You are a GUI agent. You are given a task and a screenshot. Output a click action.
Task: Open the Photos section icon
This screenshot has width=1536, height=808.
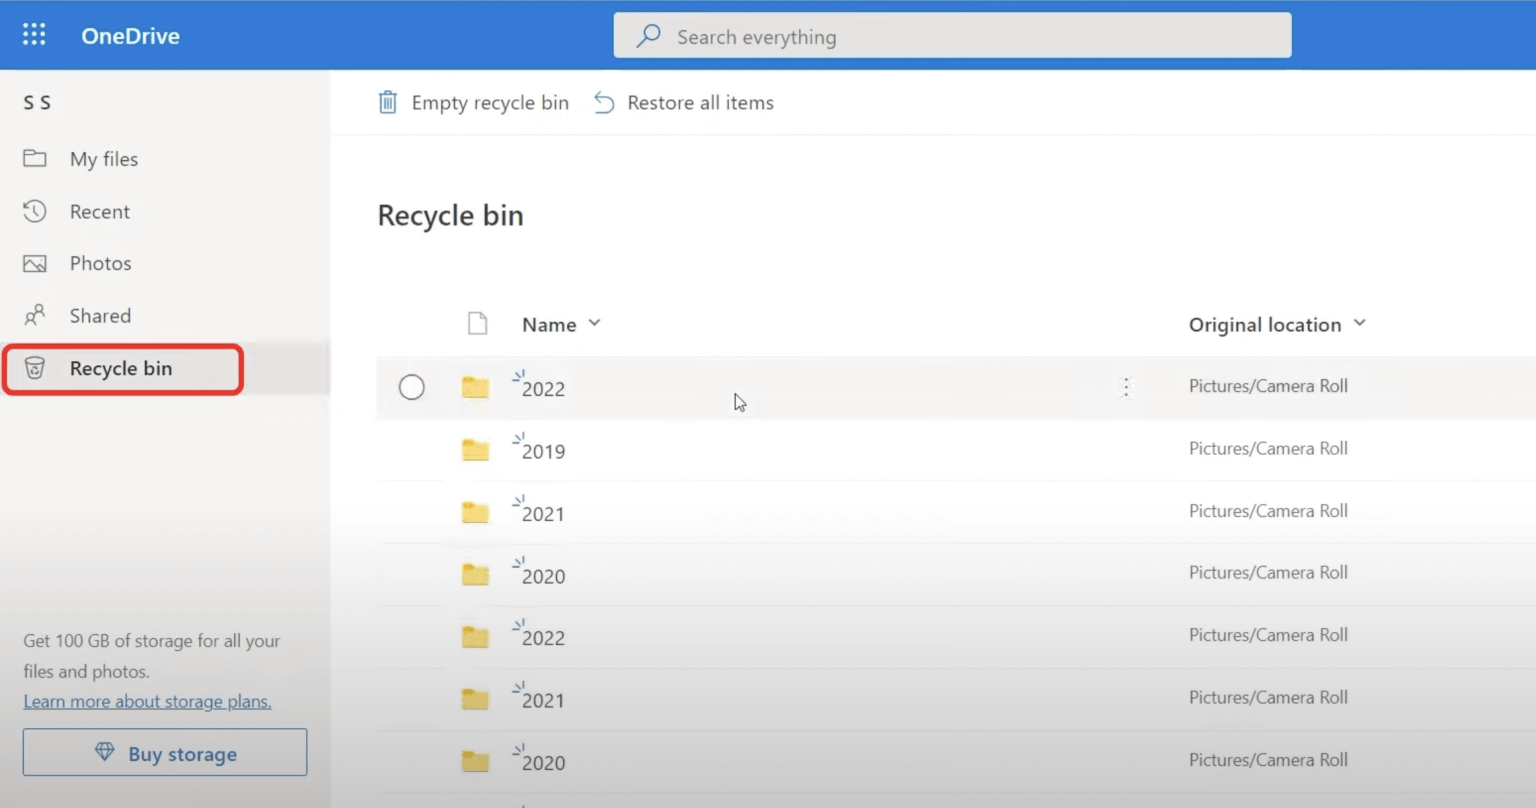click(35, 263)
